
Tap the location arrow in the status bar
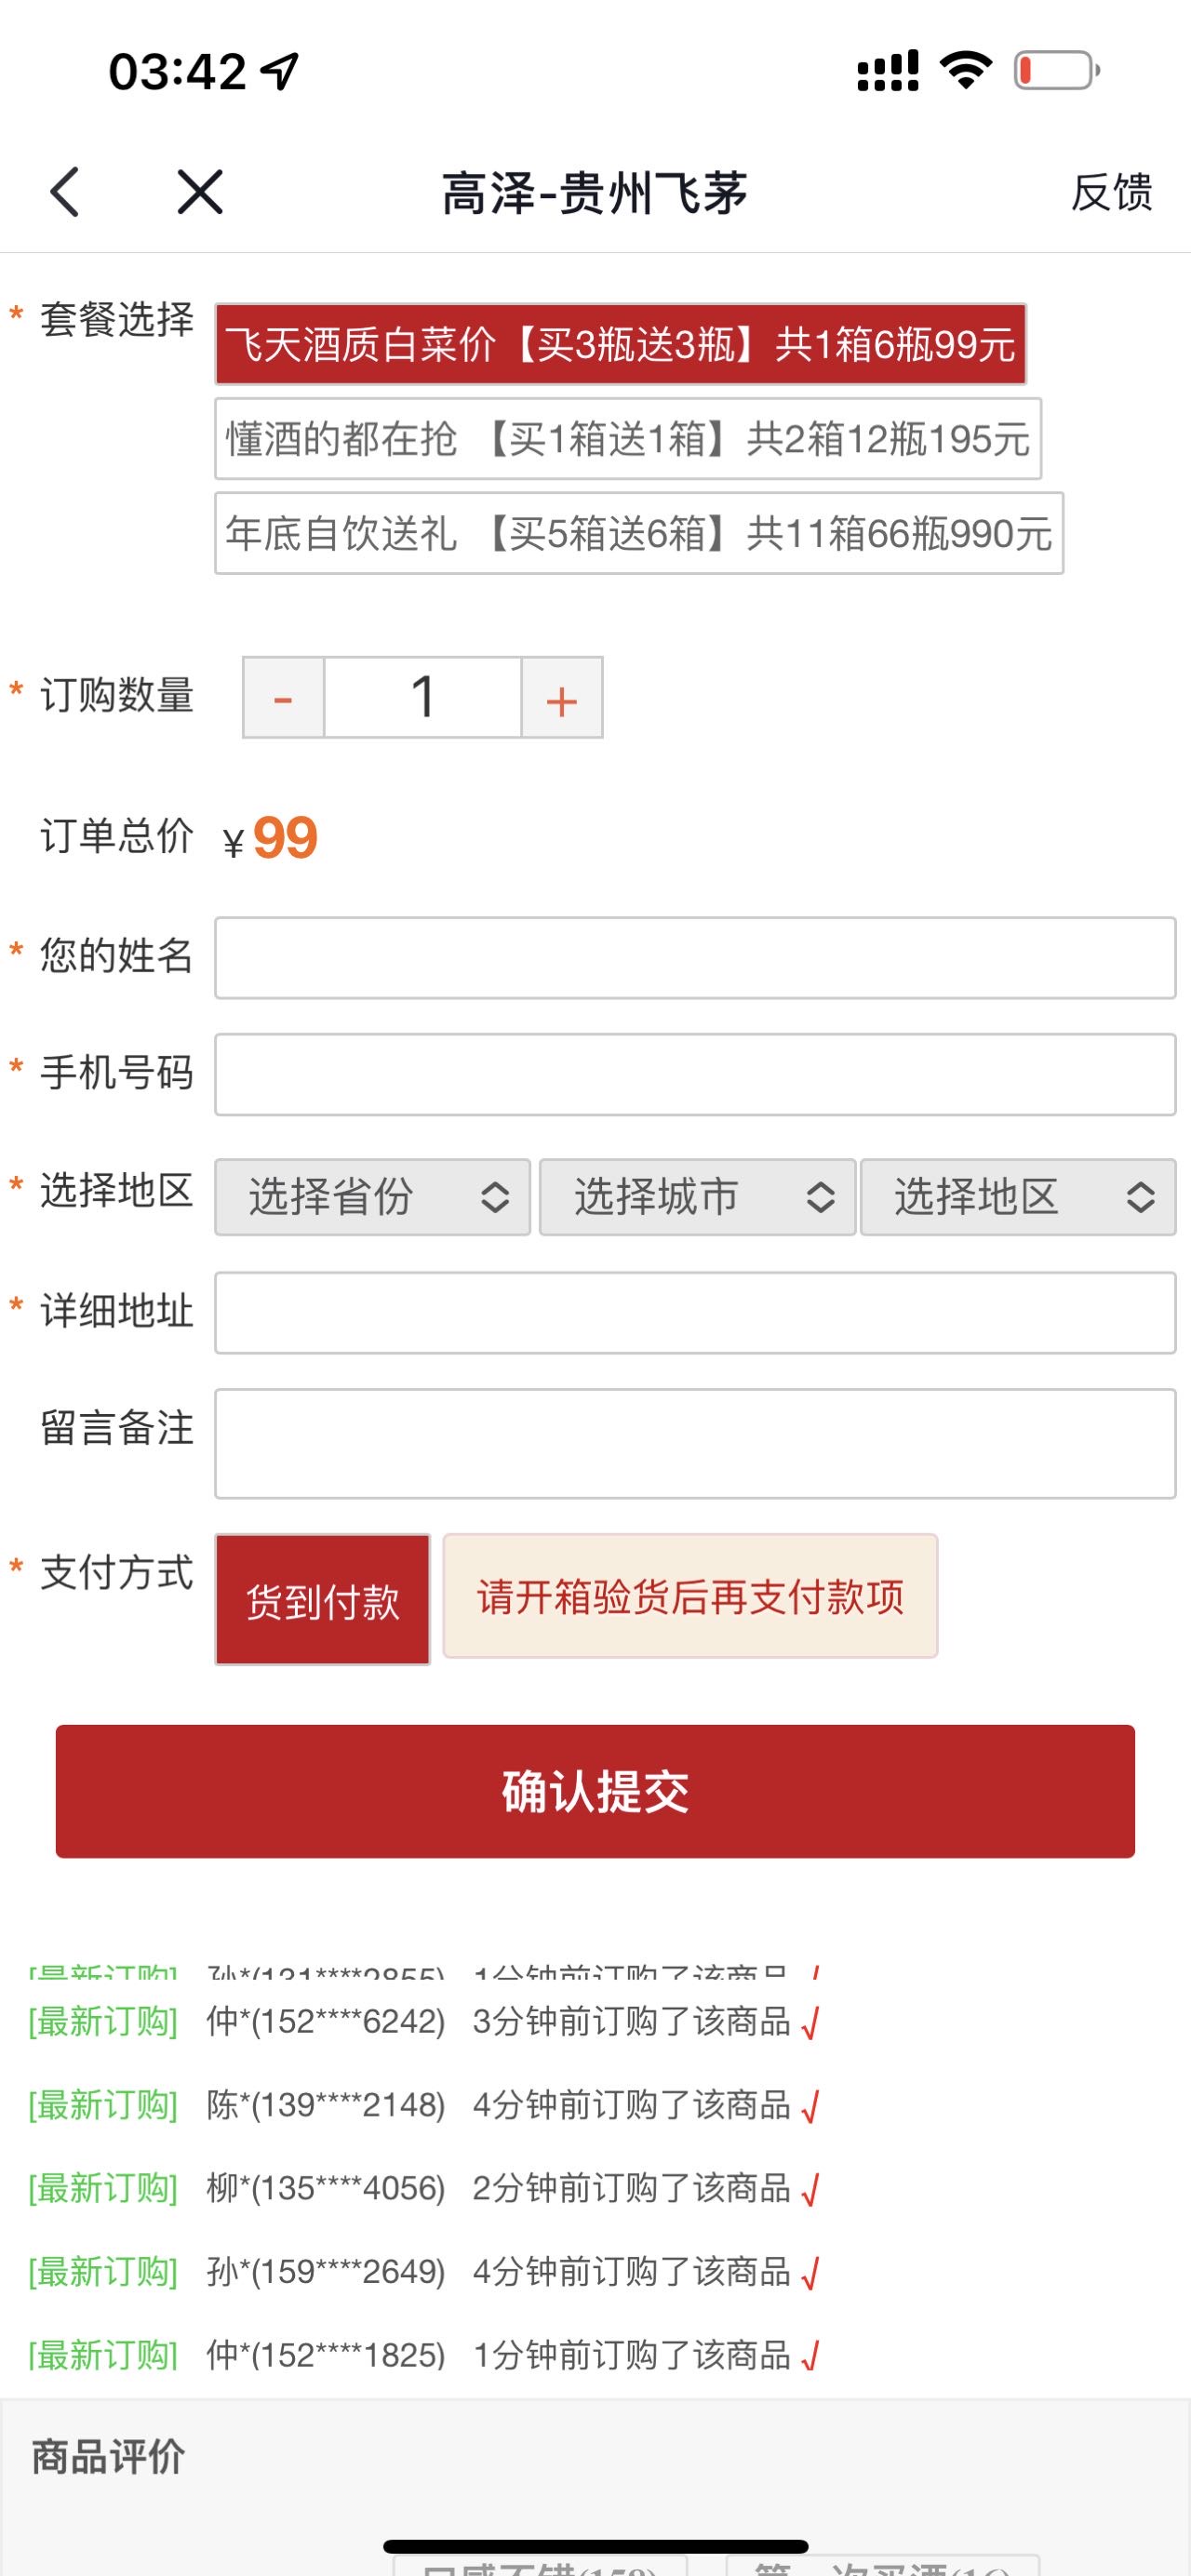tap(281, 70)
